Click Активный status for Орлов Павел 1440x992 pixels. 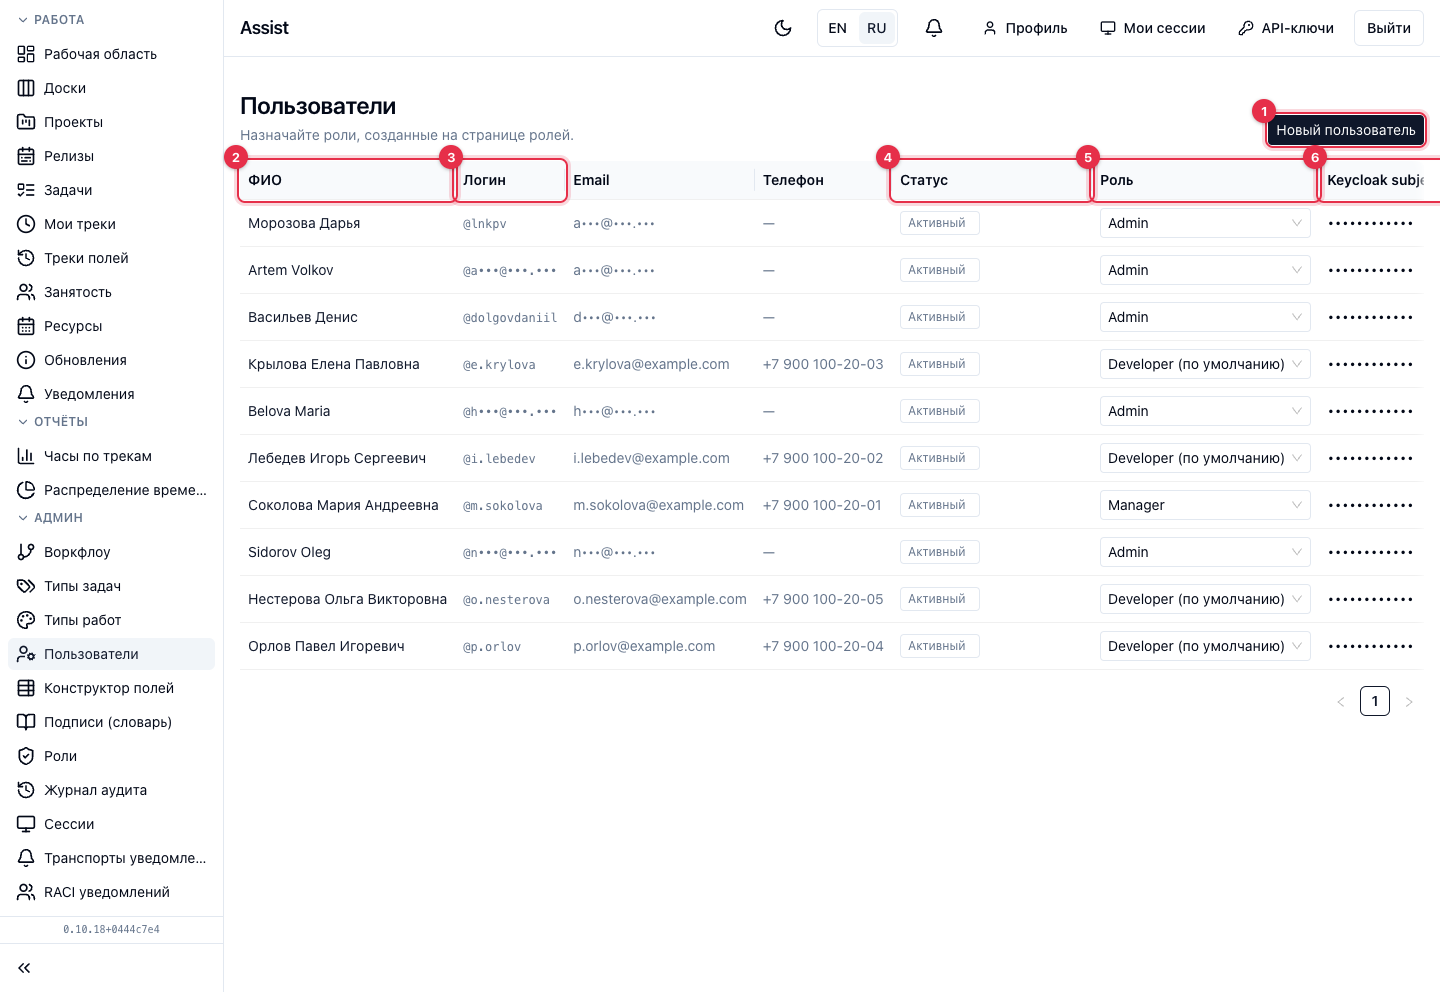(939, 646)
